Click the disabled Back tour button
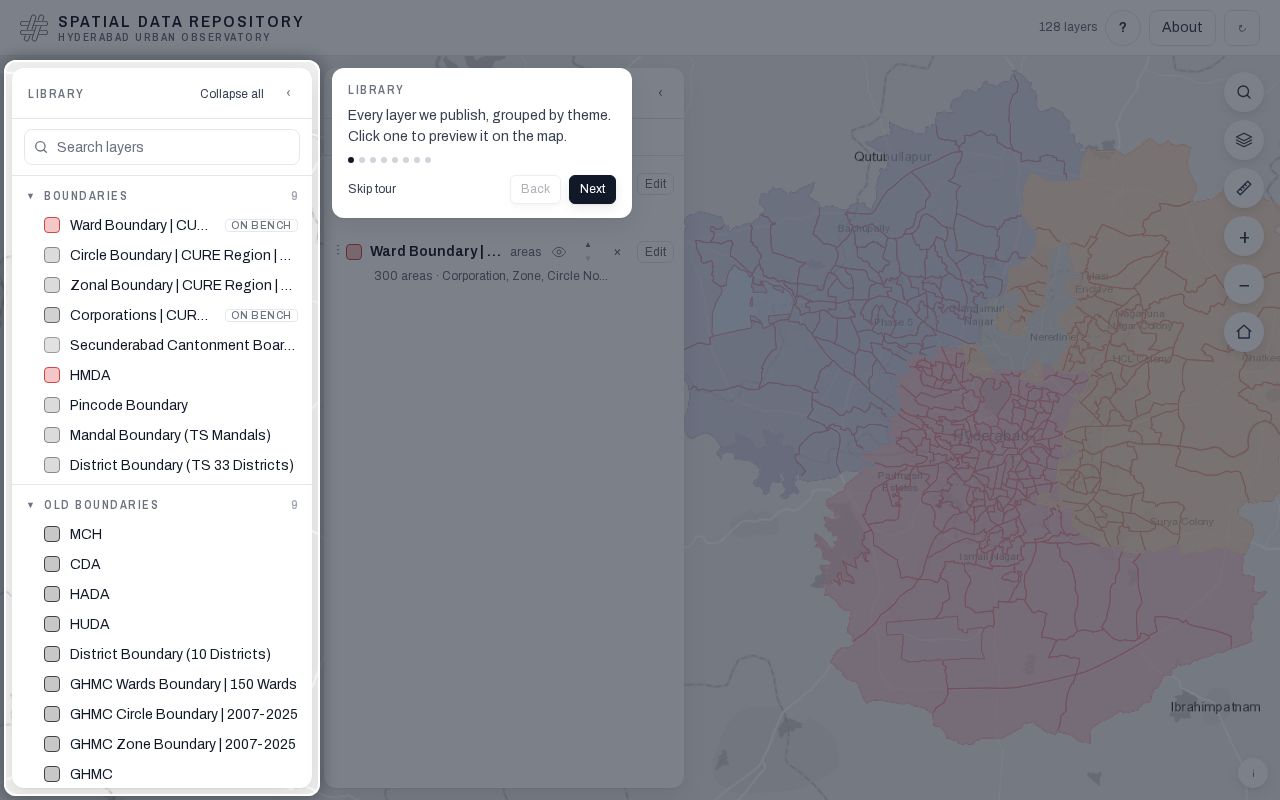The width and height of the screenshot is (1280, 800). (535, 189)
